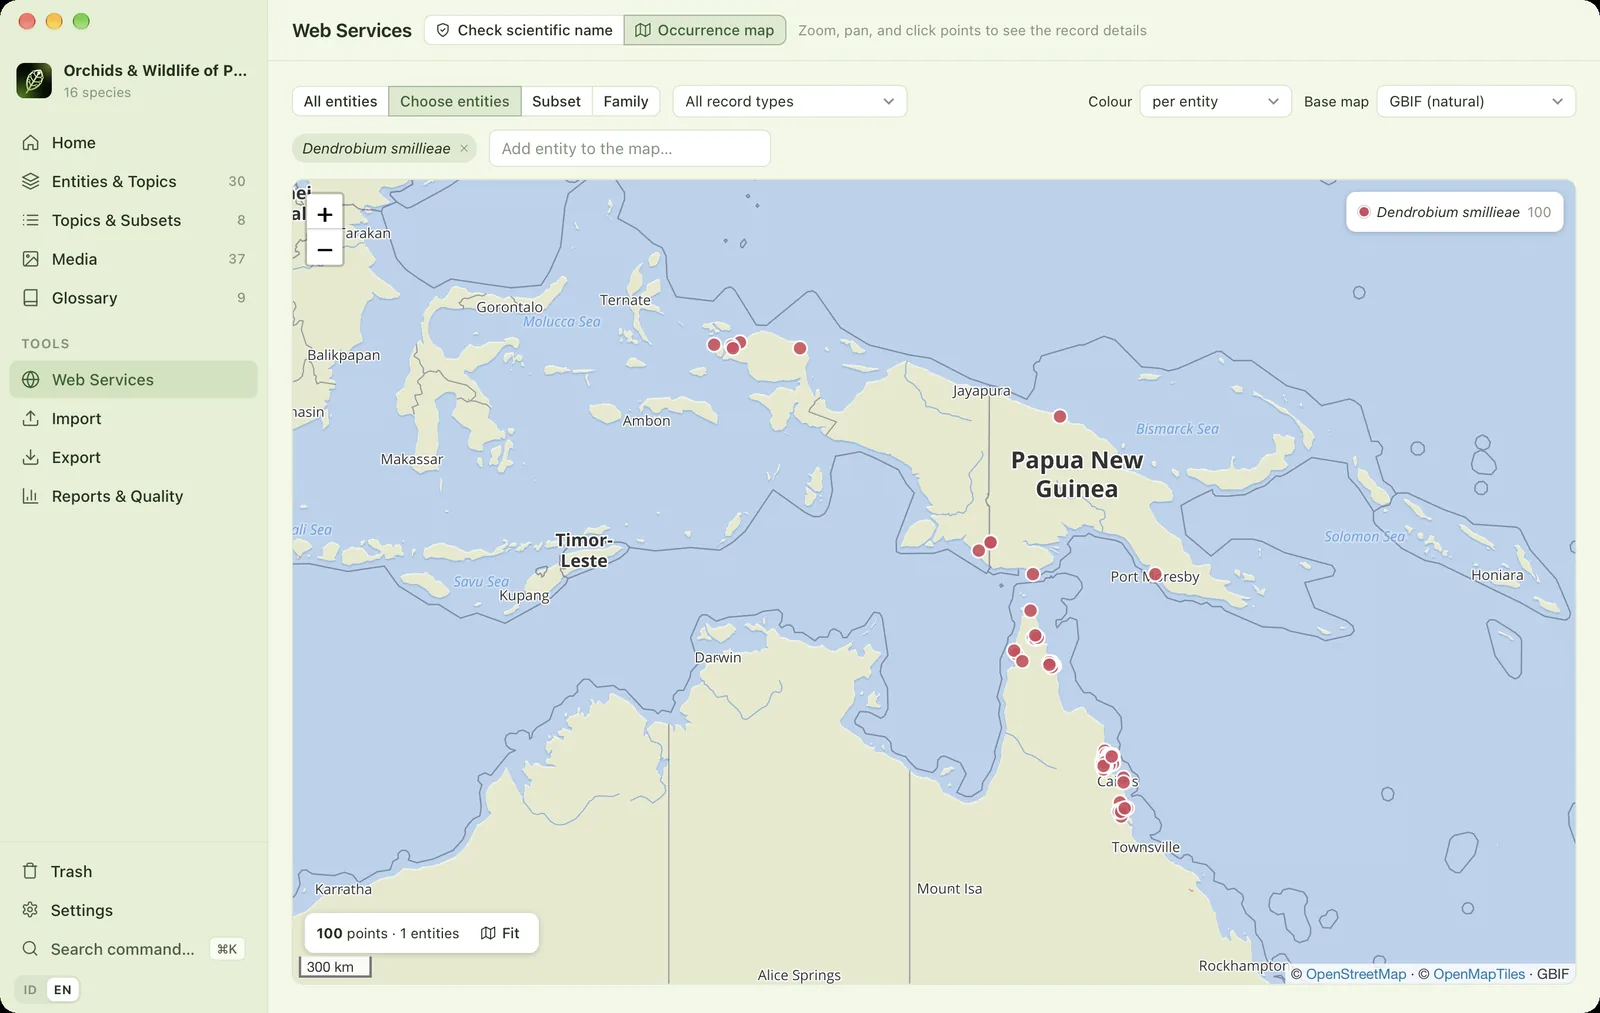1600x1013 pixels.
Task: Click Add entity to the map field
Action: point(630,149)
